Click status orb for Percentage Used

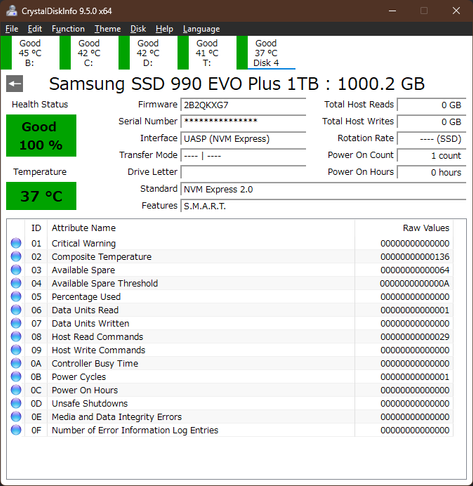[16, 297]
